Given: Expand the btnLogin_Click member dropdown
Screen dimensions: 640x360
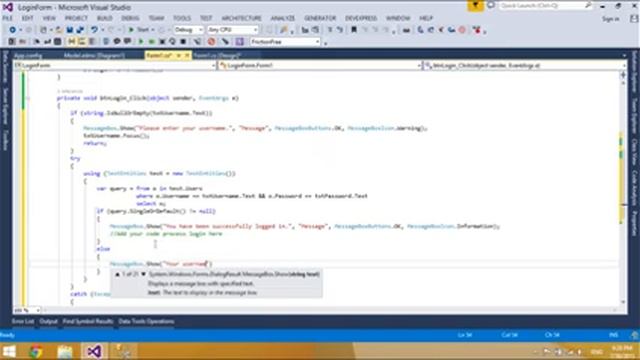Looking at the screenshot, I should tap(624, 65).
